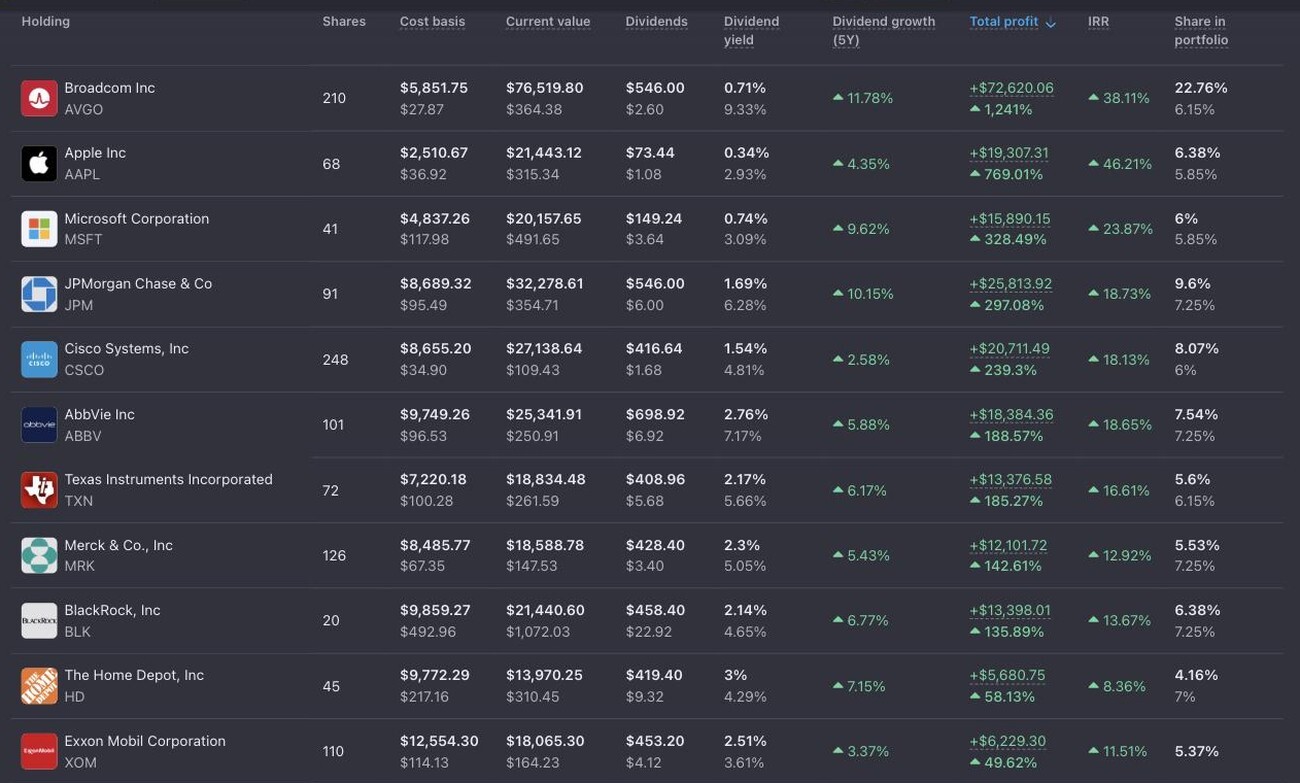Click the AVGO ticker symbol
1300x783 pixels.
click(x=83, y=109)
